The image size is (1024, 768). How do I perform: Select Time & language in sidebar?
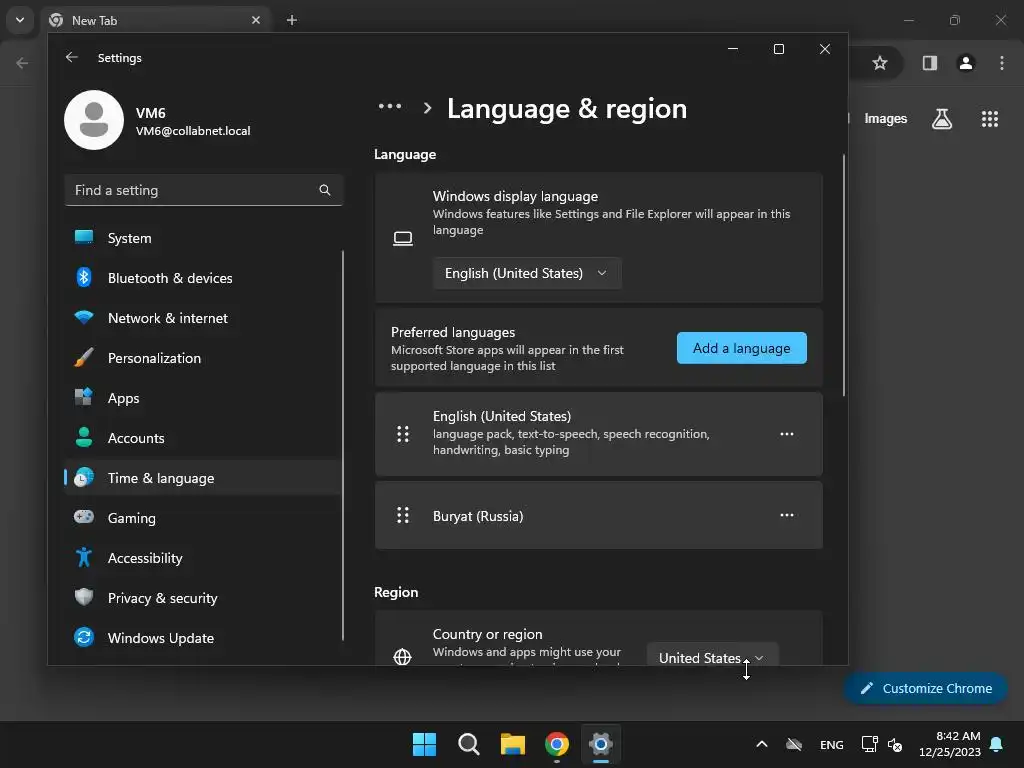tap(203, 478)
